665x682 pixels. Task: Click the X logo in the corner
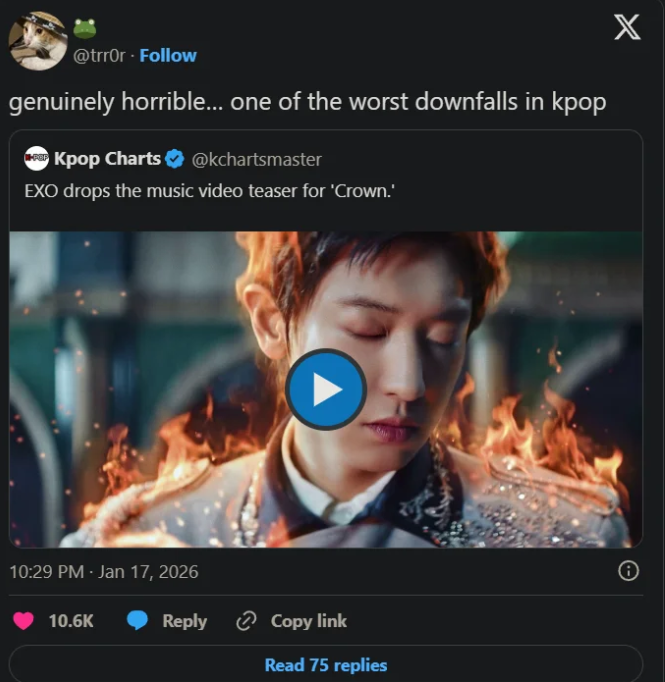tap(627, 27)
